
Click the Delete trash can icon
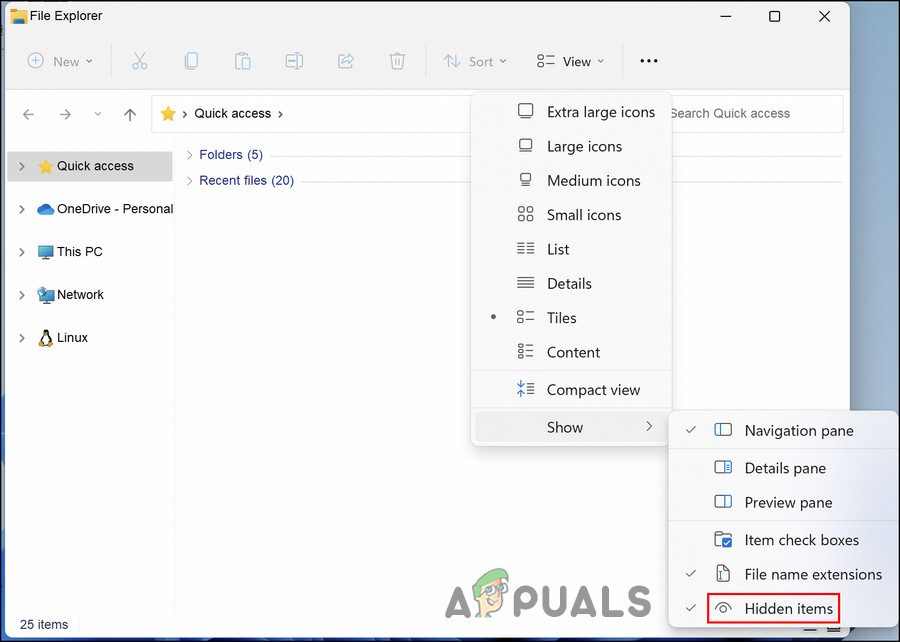397,61
